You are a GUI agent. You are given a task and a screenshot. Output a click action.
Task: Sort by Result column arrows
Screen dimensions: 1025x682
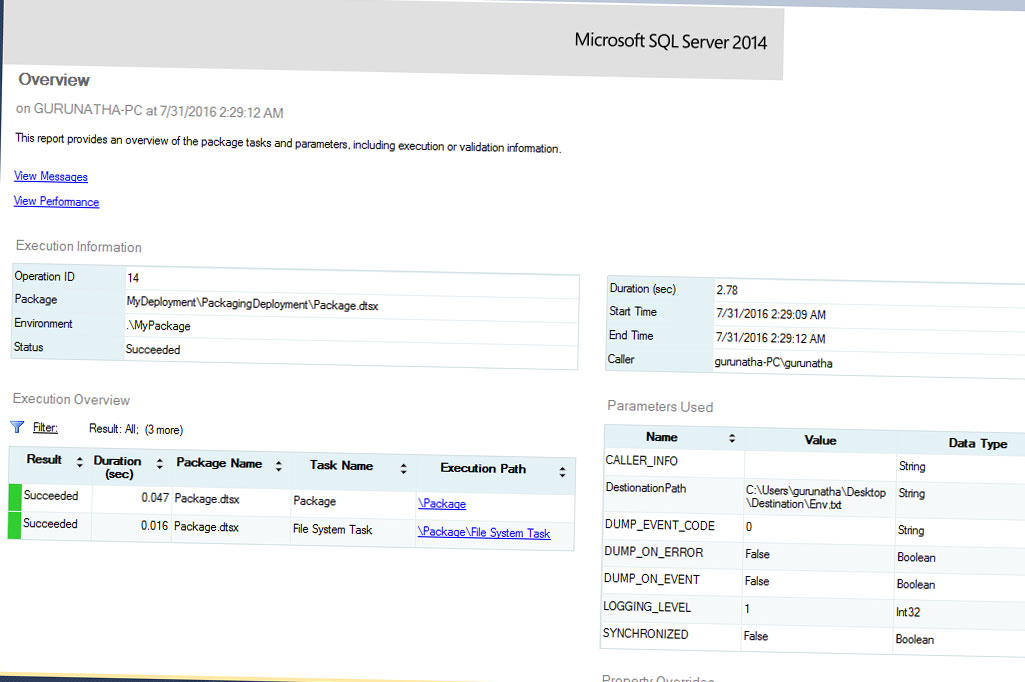pos(80,462)
